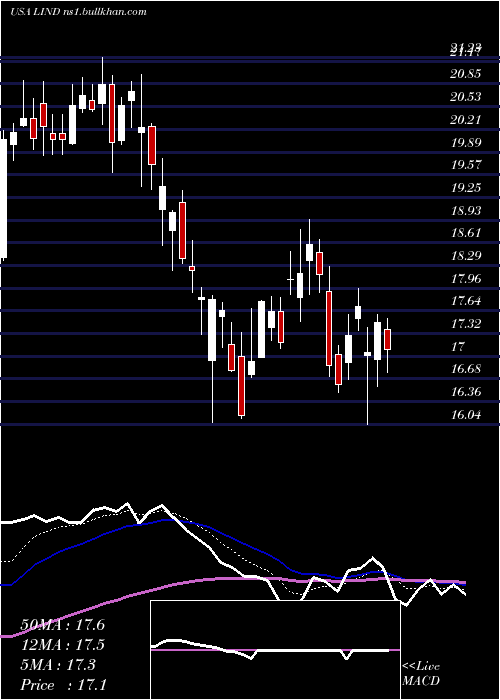Click the 18.93 price axis label

tap(466, 210)
